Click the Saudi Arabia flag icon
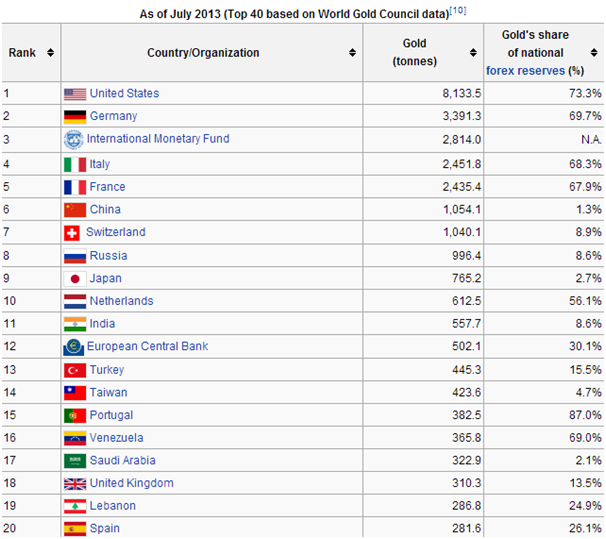The image size is (606, 539). point(75,461)
